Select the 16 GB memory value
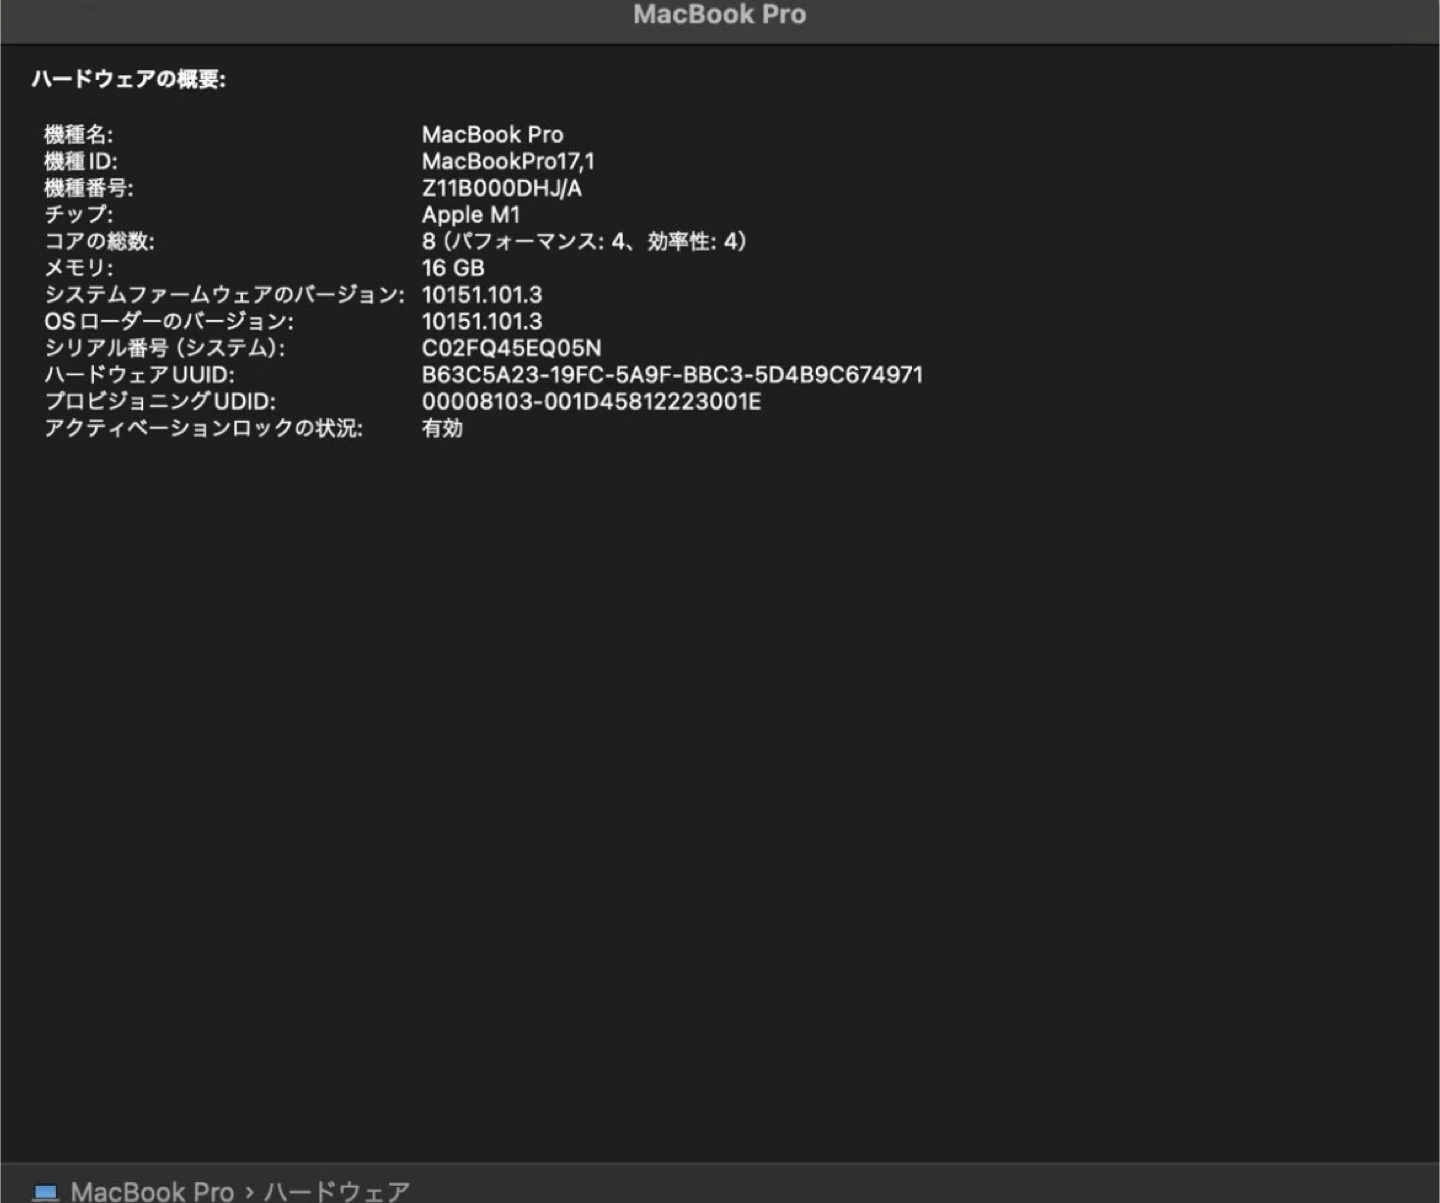The height and width of the screenshot is (1203, 1440). (453, 268)
